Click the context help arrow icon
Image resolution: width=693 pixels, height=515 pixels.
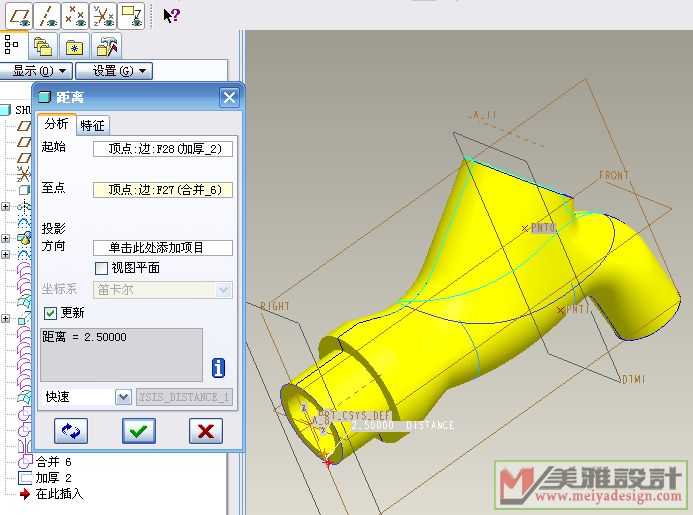tap(171, 15)
